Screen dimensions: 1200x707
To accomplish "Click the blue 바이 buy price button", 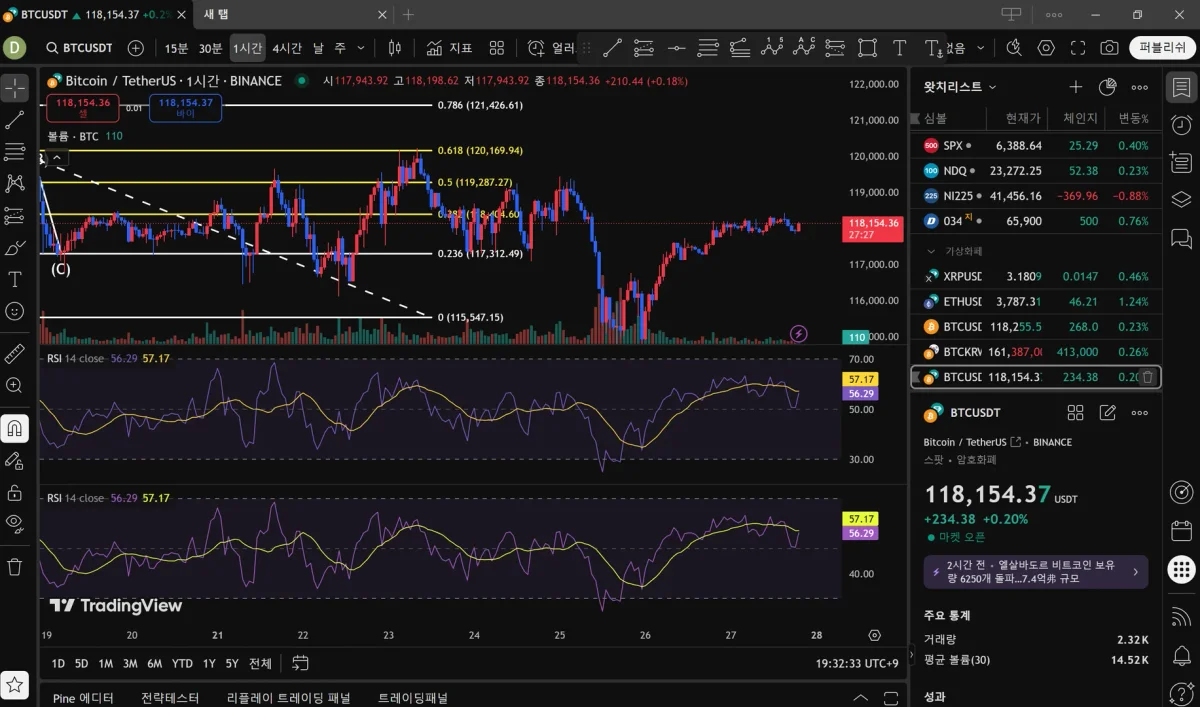I will [x=185, y=108].
